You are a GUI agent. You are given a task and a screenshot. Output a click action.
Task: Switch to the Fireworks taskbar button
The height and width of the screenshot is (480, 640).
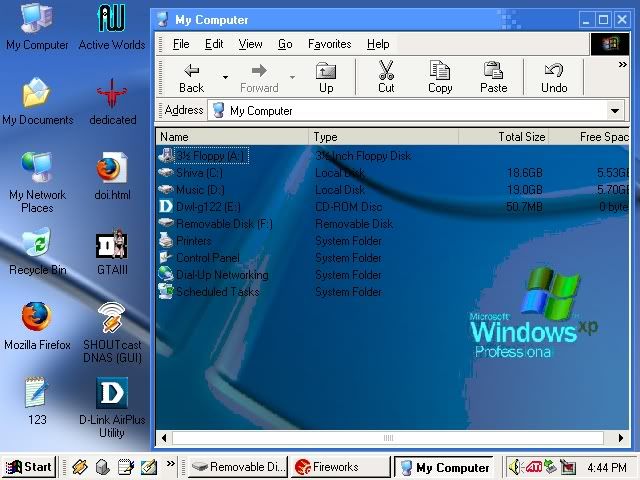point(340,467)
